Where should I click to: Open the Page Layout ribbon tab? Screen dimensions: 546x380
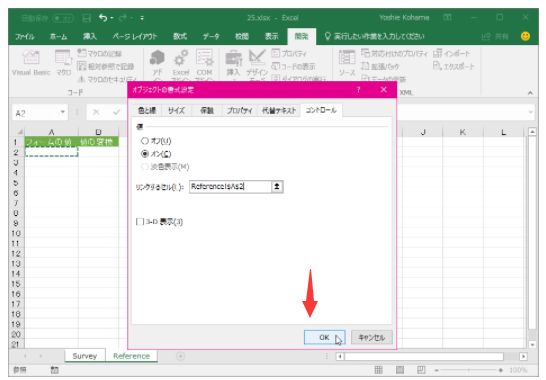point(135,37)
